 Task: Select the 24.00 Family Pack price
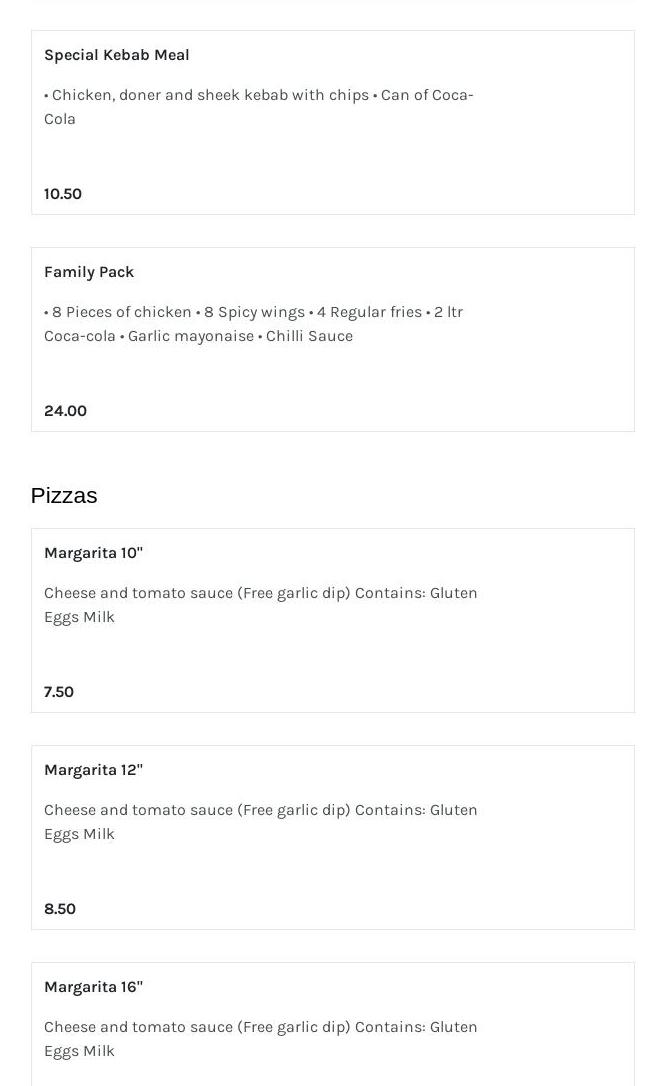(x=65, y=411)
